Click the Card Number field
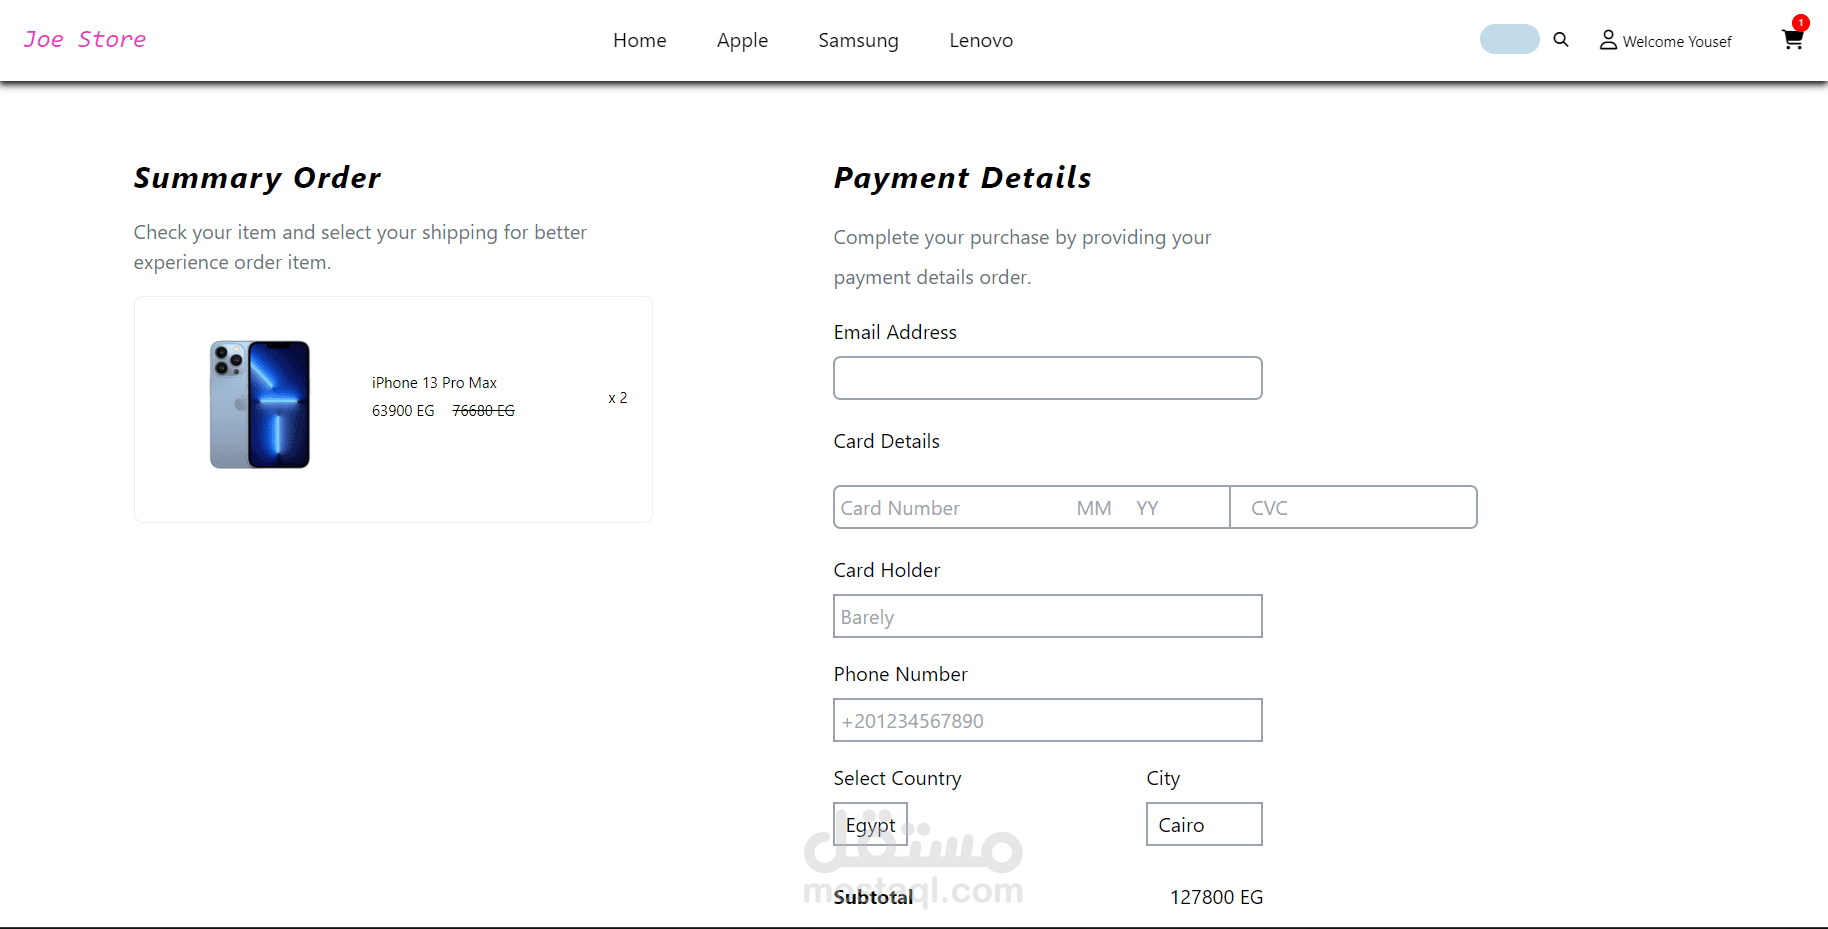The width and height of the screenshot is (1828, 929). (x=951, y=508)
